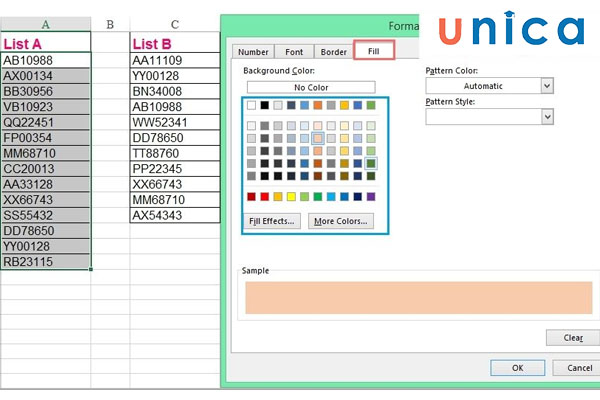Viewport: 600px width, 400px height.
Task: Go to the Border tab
Action: point(333,52)
